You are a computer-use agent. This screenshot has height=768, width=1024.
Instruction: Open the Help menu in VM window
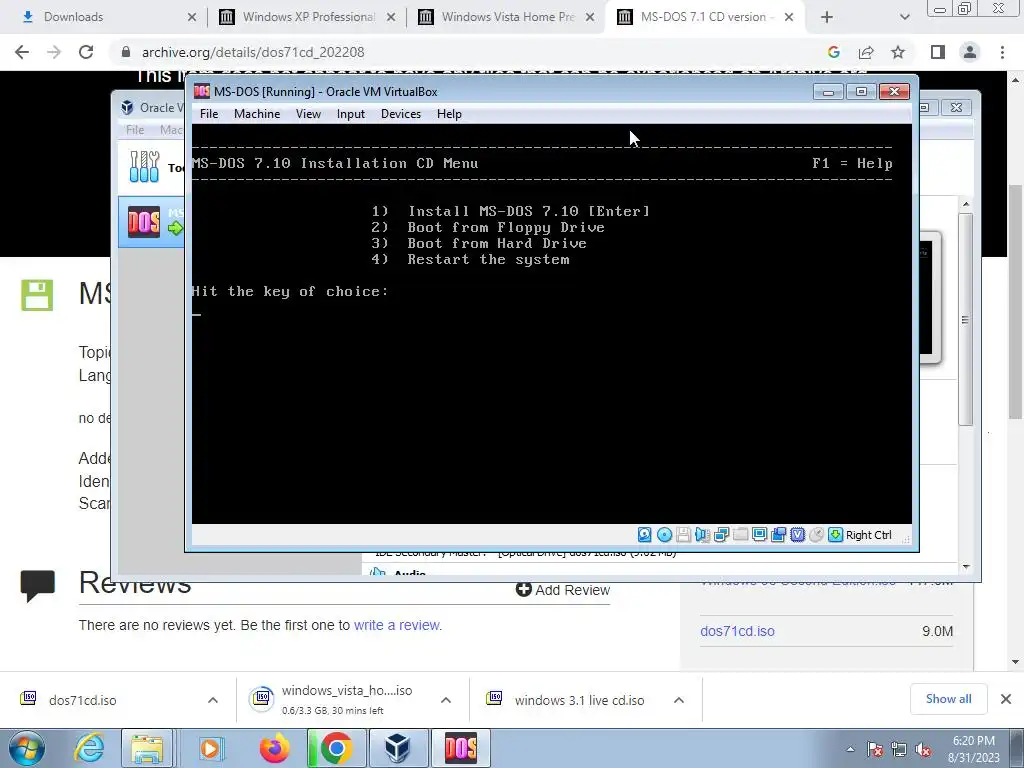click(x=449, y=114)
